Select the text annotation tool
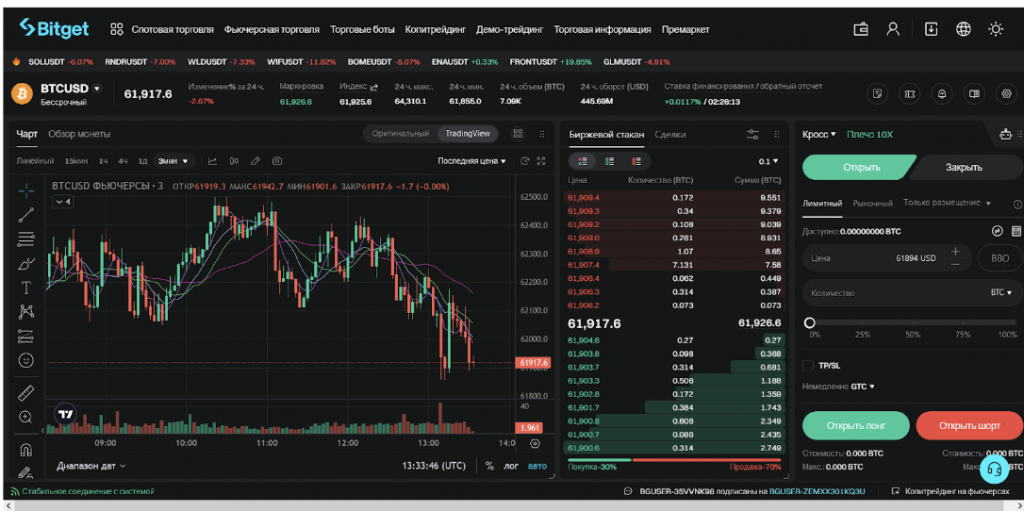The height and width of the screenshot is (511, 1024). [x=26, y=288]
